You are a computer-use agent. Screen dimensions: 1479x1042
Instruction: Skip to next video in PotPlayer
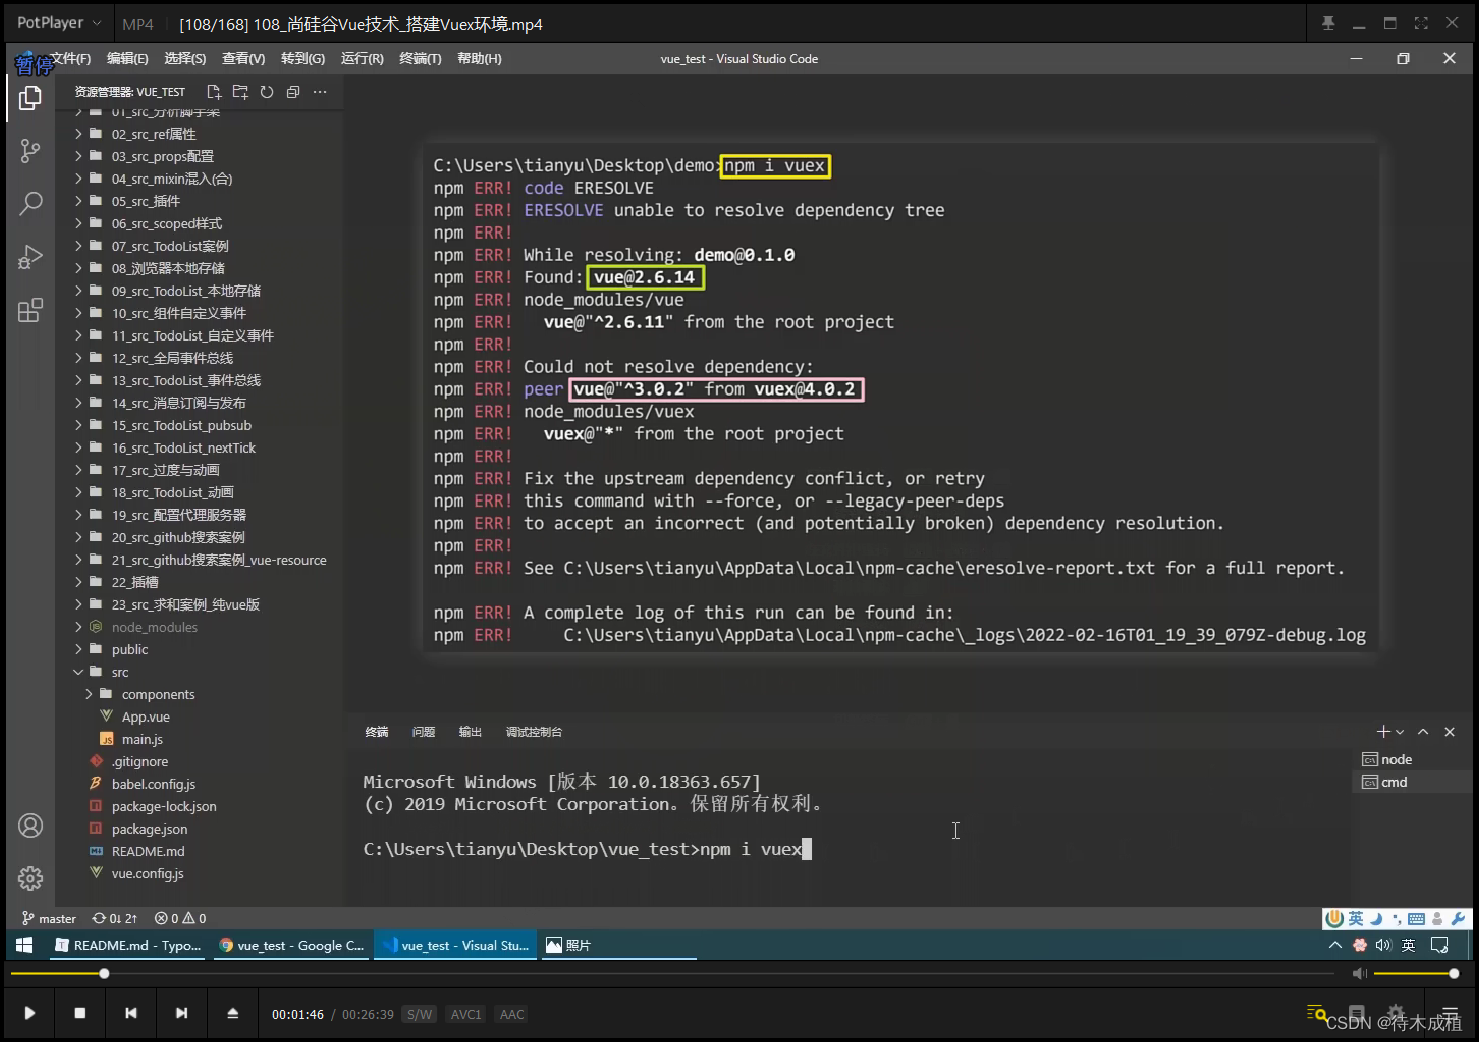[181, 1013]
